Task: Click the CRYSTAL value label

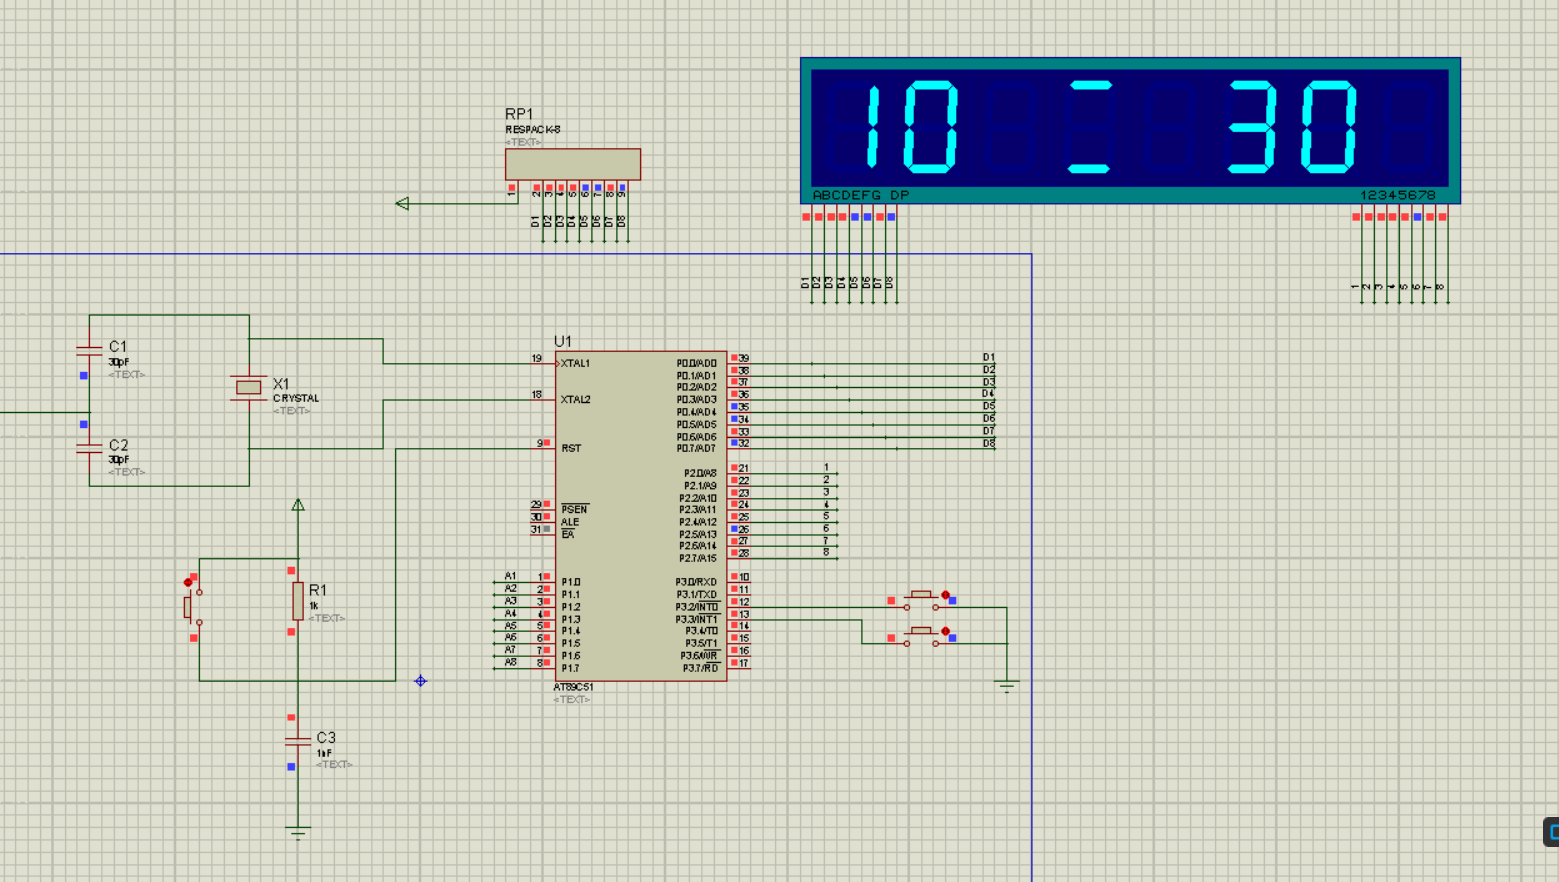Action: click(296, 398)
